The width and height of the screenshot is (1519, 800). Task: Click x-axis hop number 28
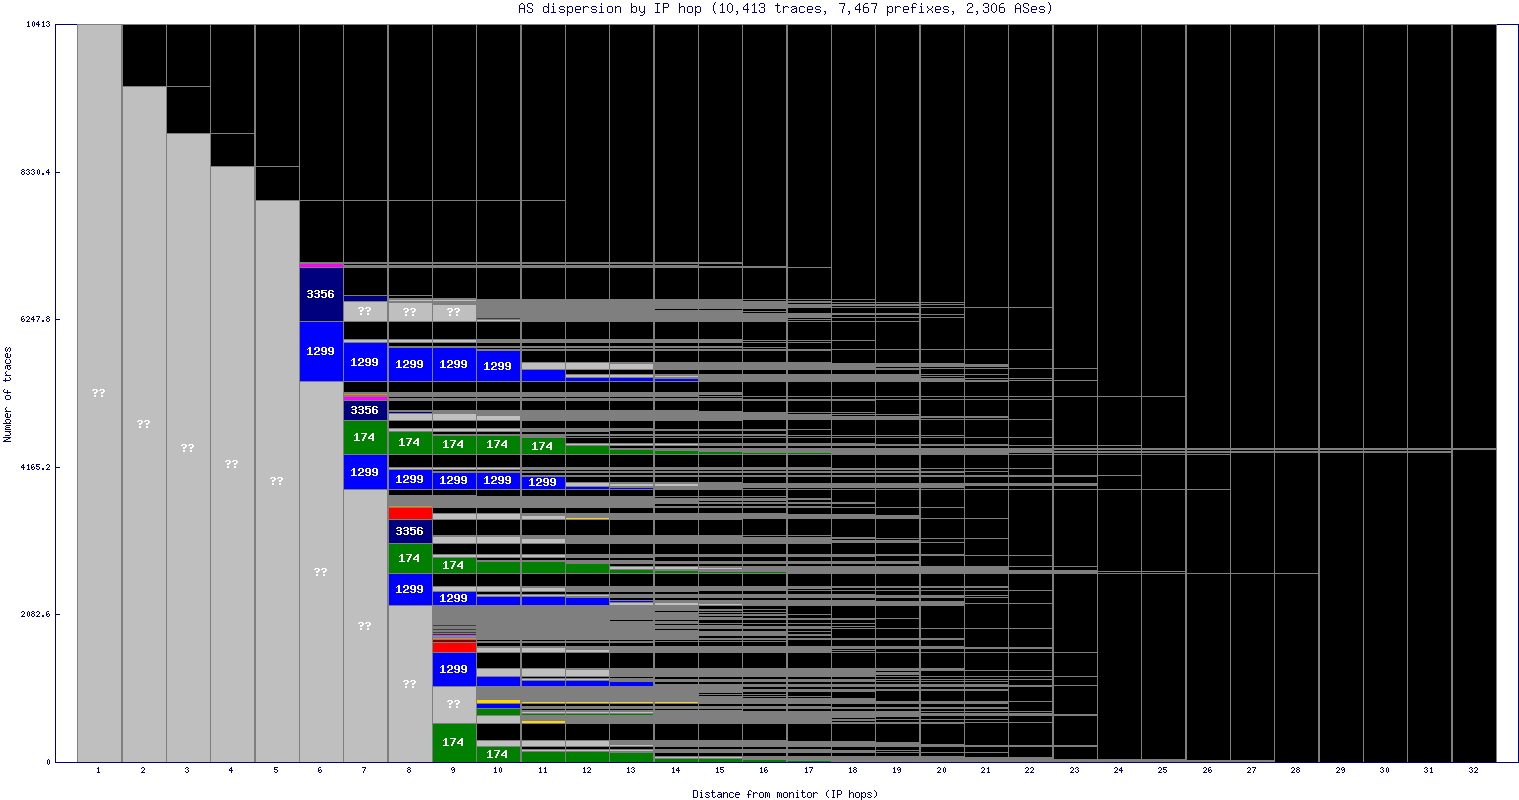[1296, 771]
